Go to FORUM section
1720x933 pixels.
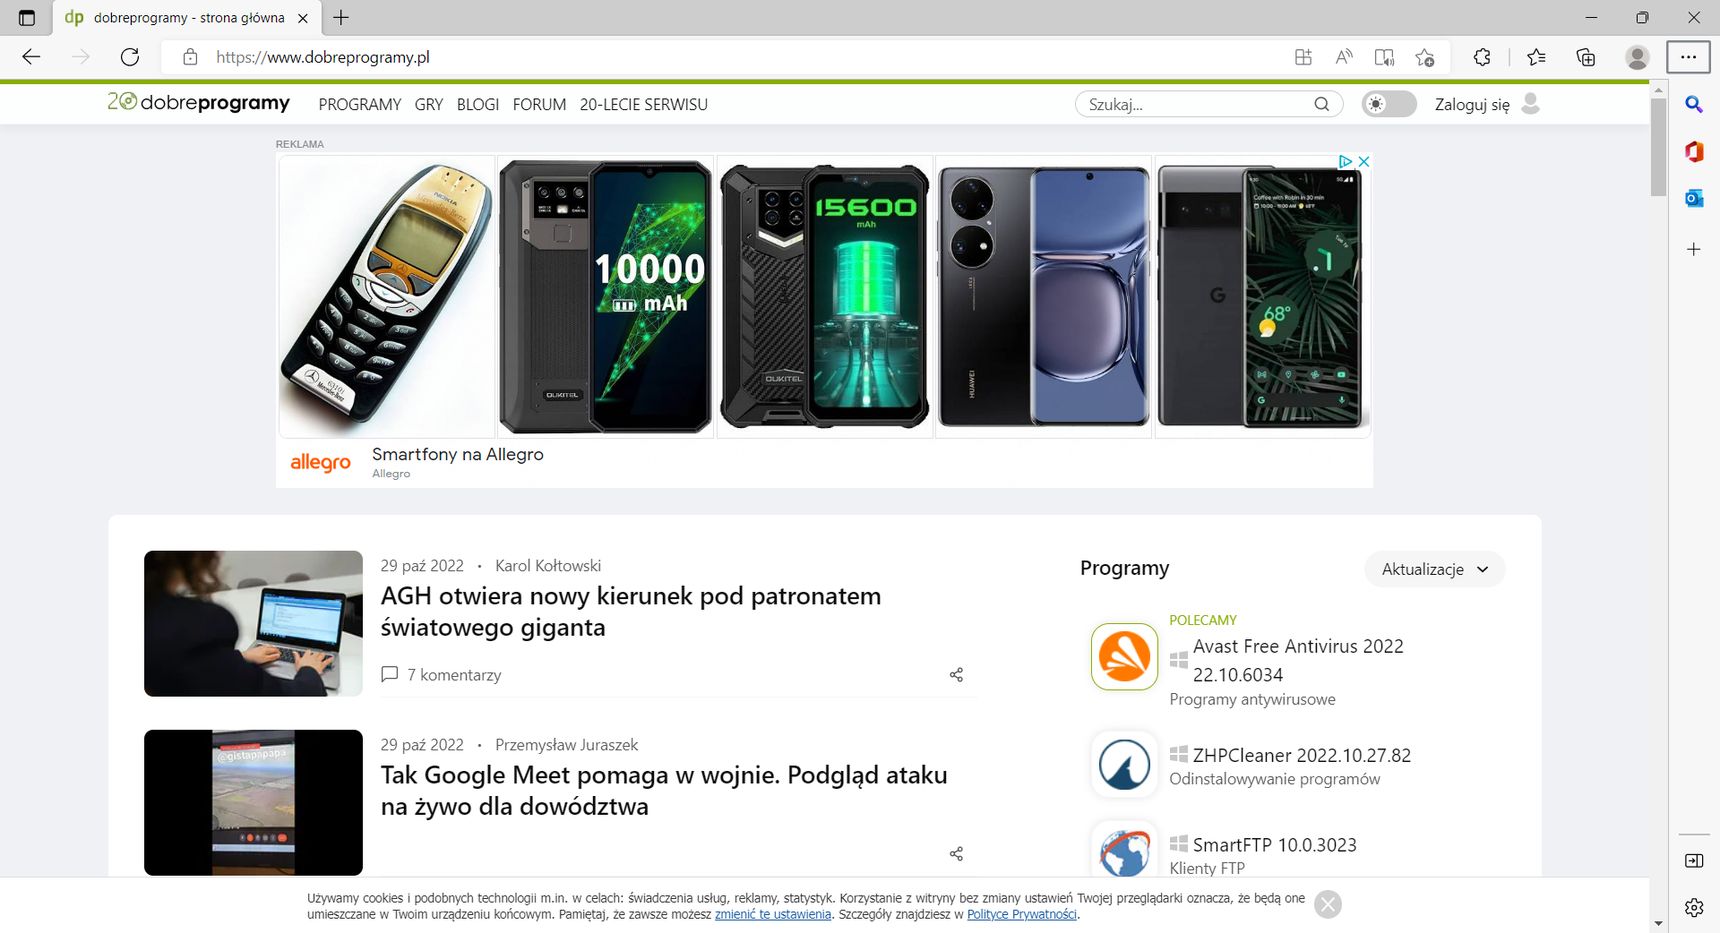point(540,104)
